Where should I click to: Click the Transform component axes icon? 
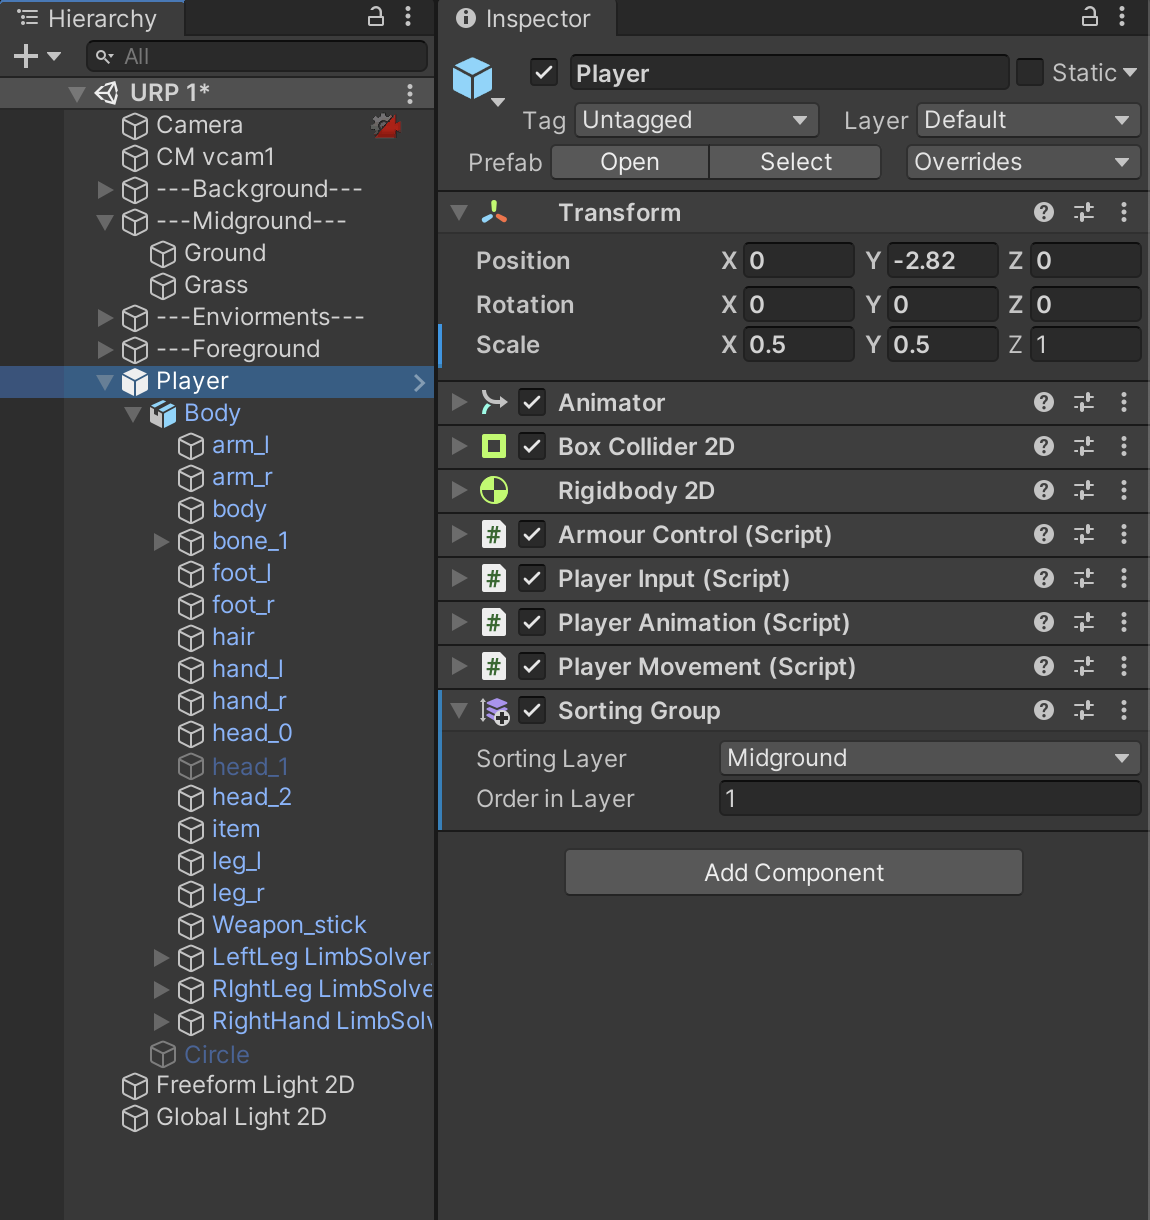click(494, 212)
